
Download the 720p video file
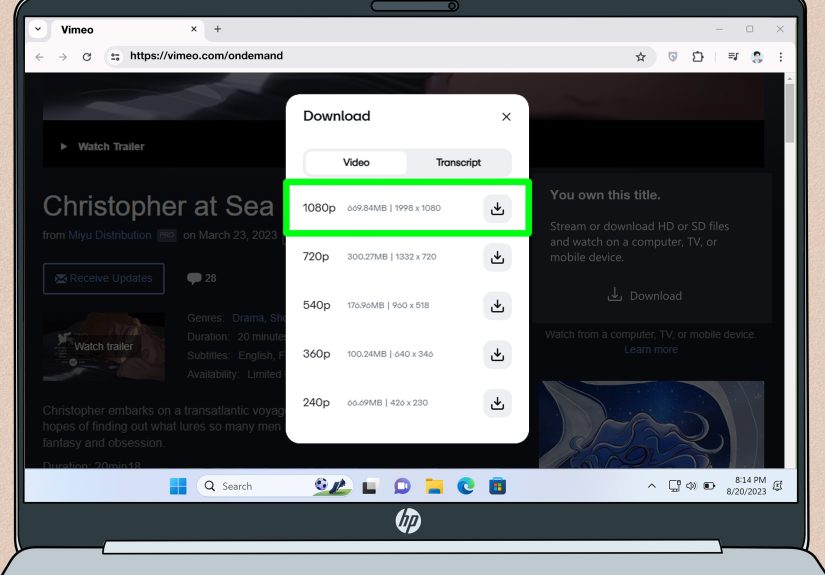pos(497,257)
